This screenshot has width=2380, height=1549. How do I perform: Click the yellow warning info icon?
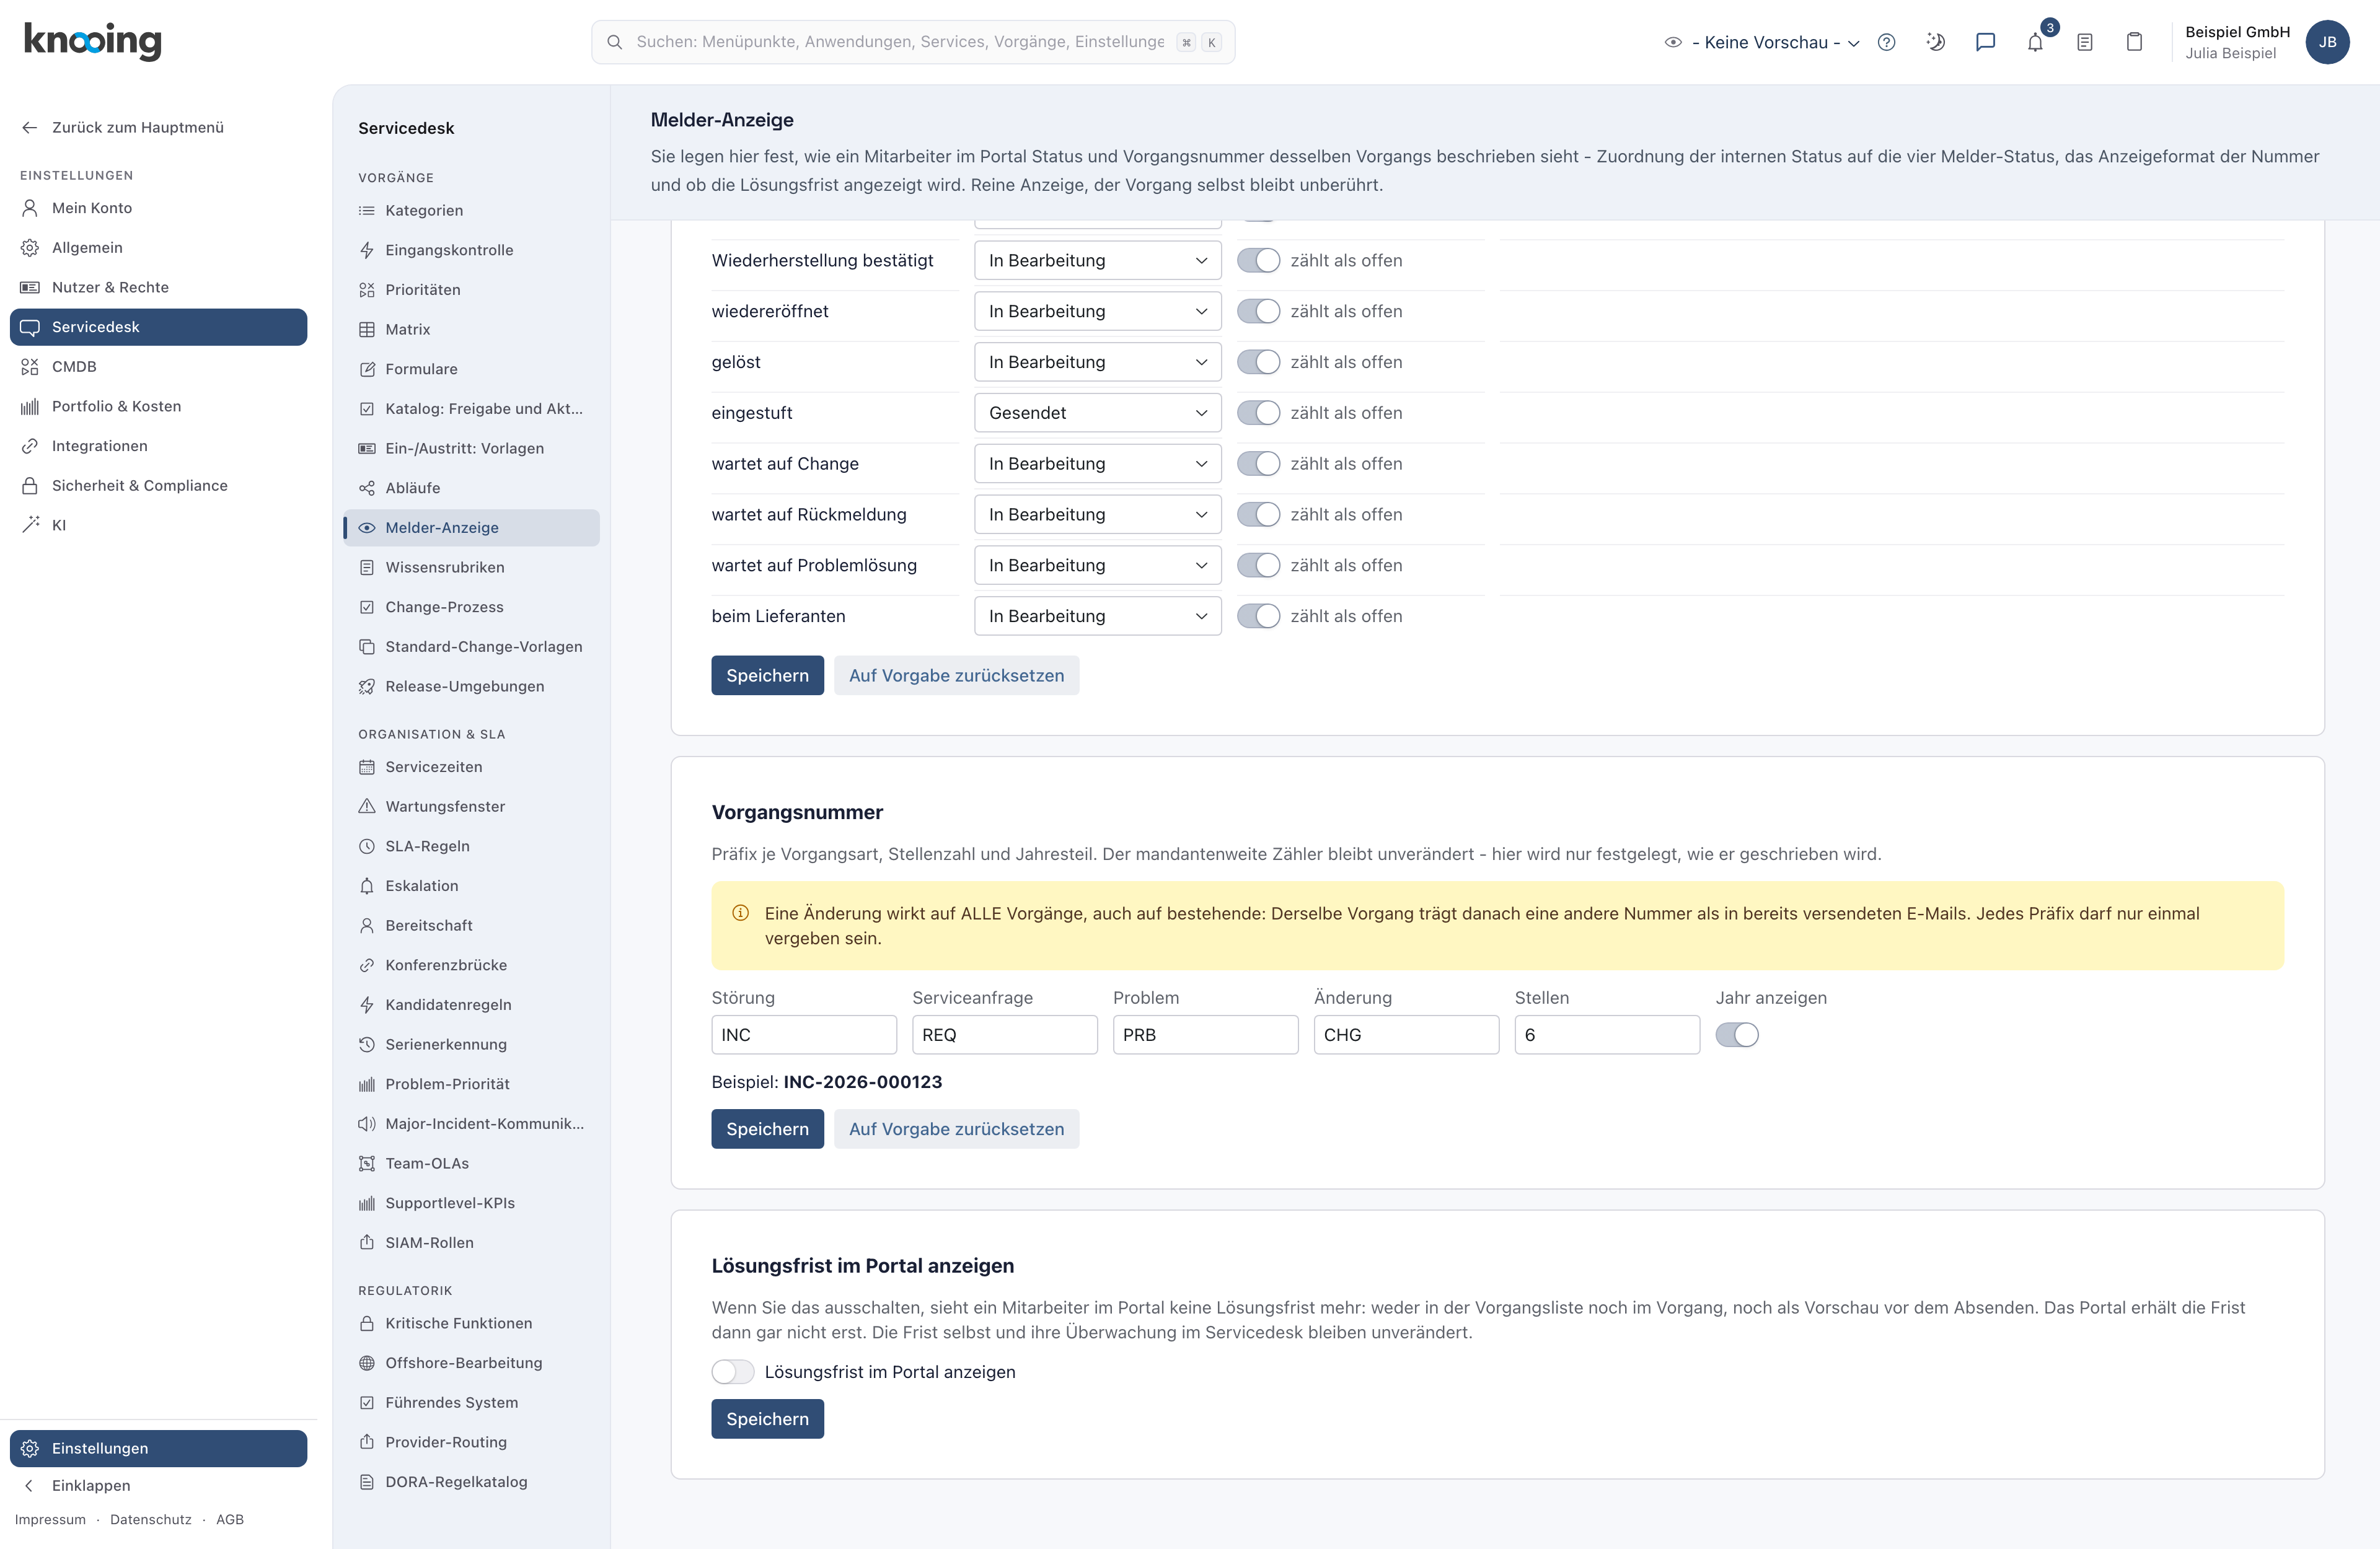[x=740, y=913]
